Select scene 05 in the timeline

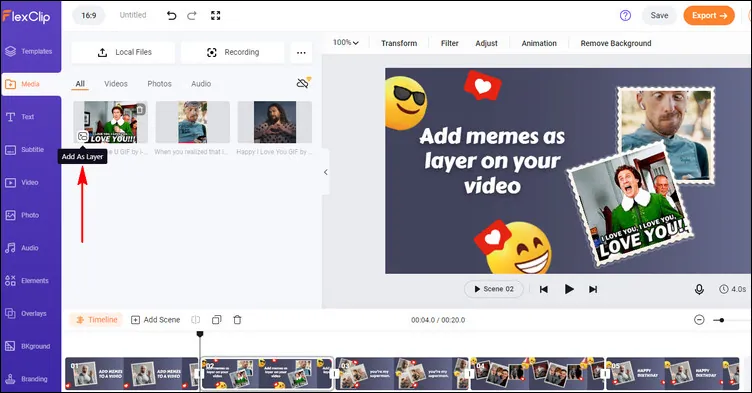[x=672, y=373]
